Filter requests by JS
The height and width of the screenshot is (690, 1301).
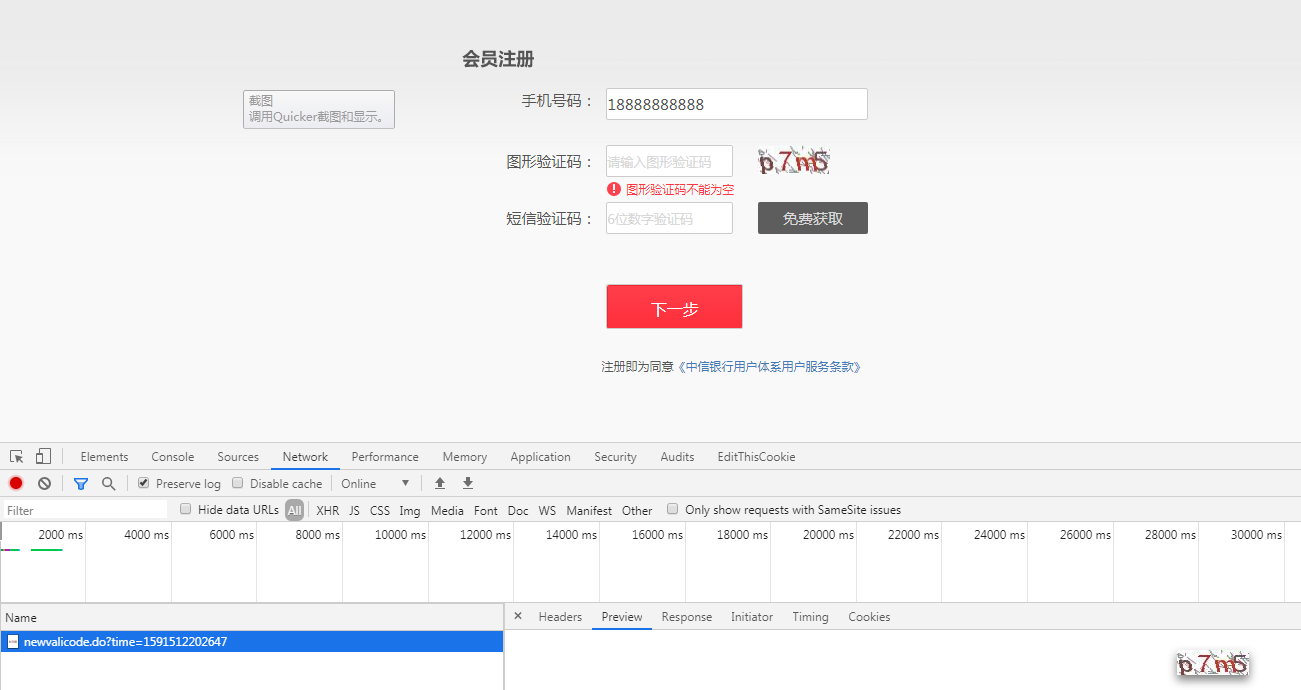click(354, 510)
